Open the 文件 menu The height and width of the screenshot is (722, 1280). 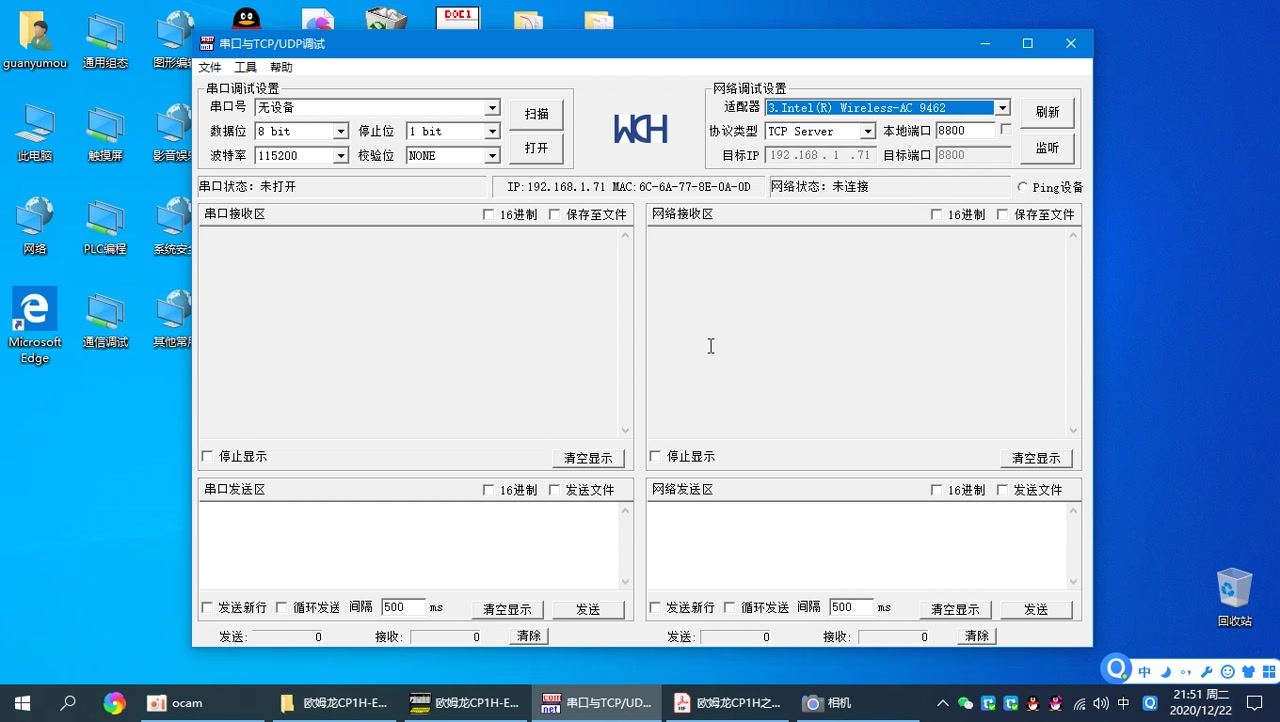210,67
